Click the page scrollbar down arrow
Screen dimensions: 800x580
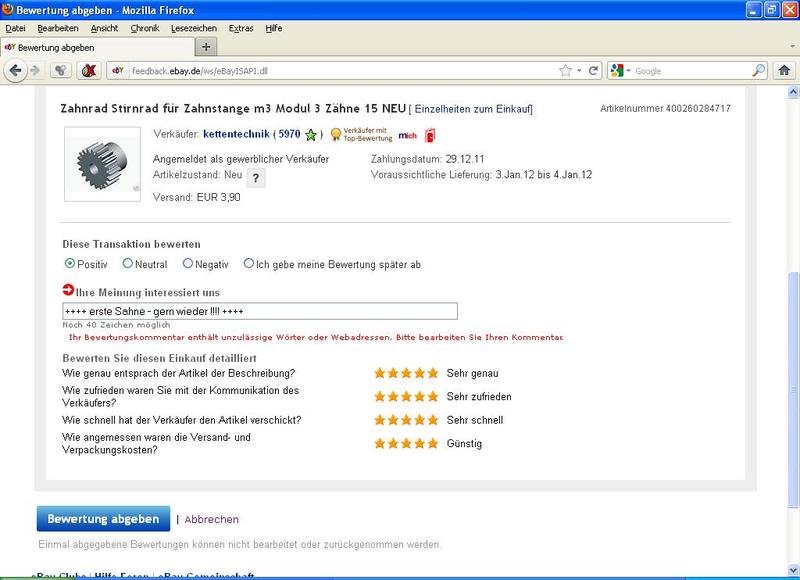793,570
